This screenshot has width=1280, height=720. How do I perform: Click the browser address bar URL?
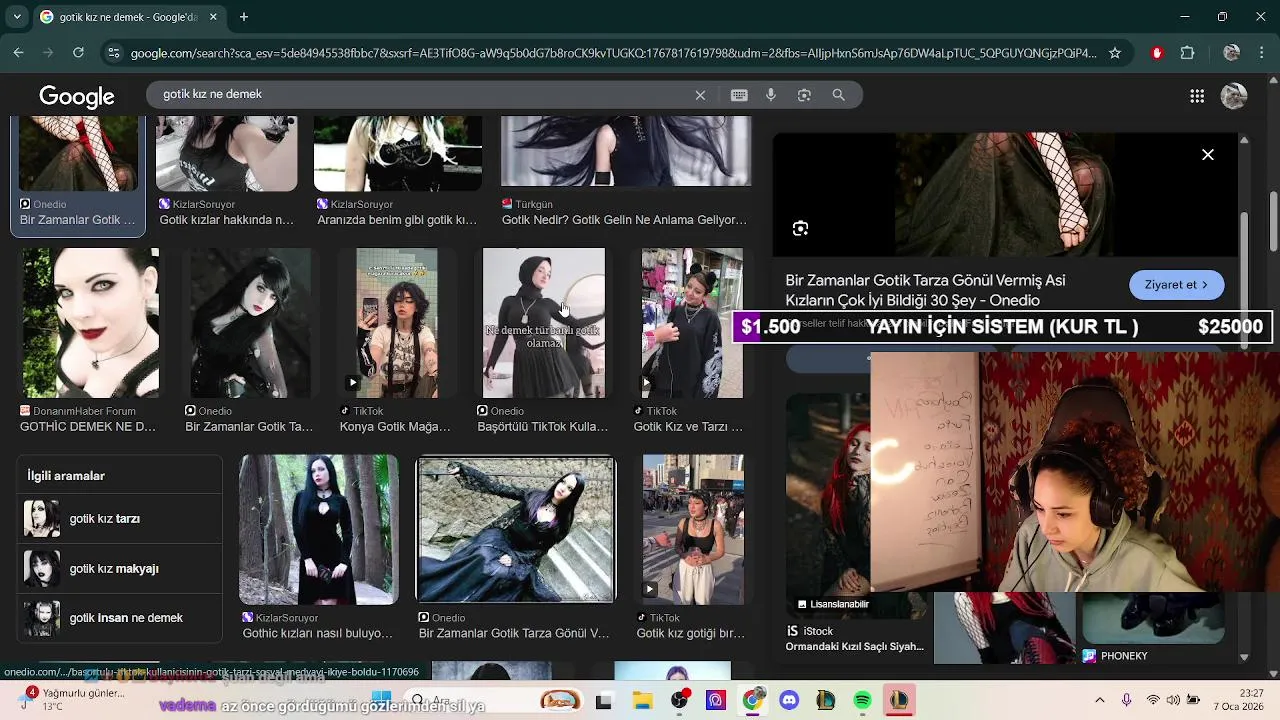613,53
